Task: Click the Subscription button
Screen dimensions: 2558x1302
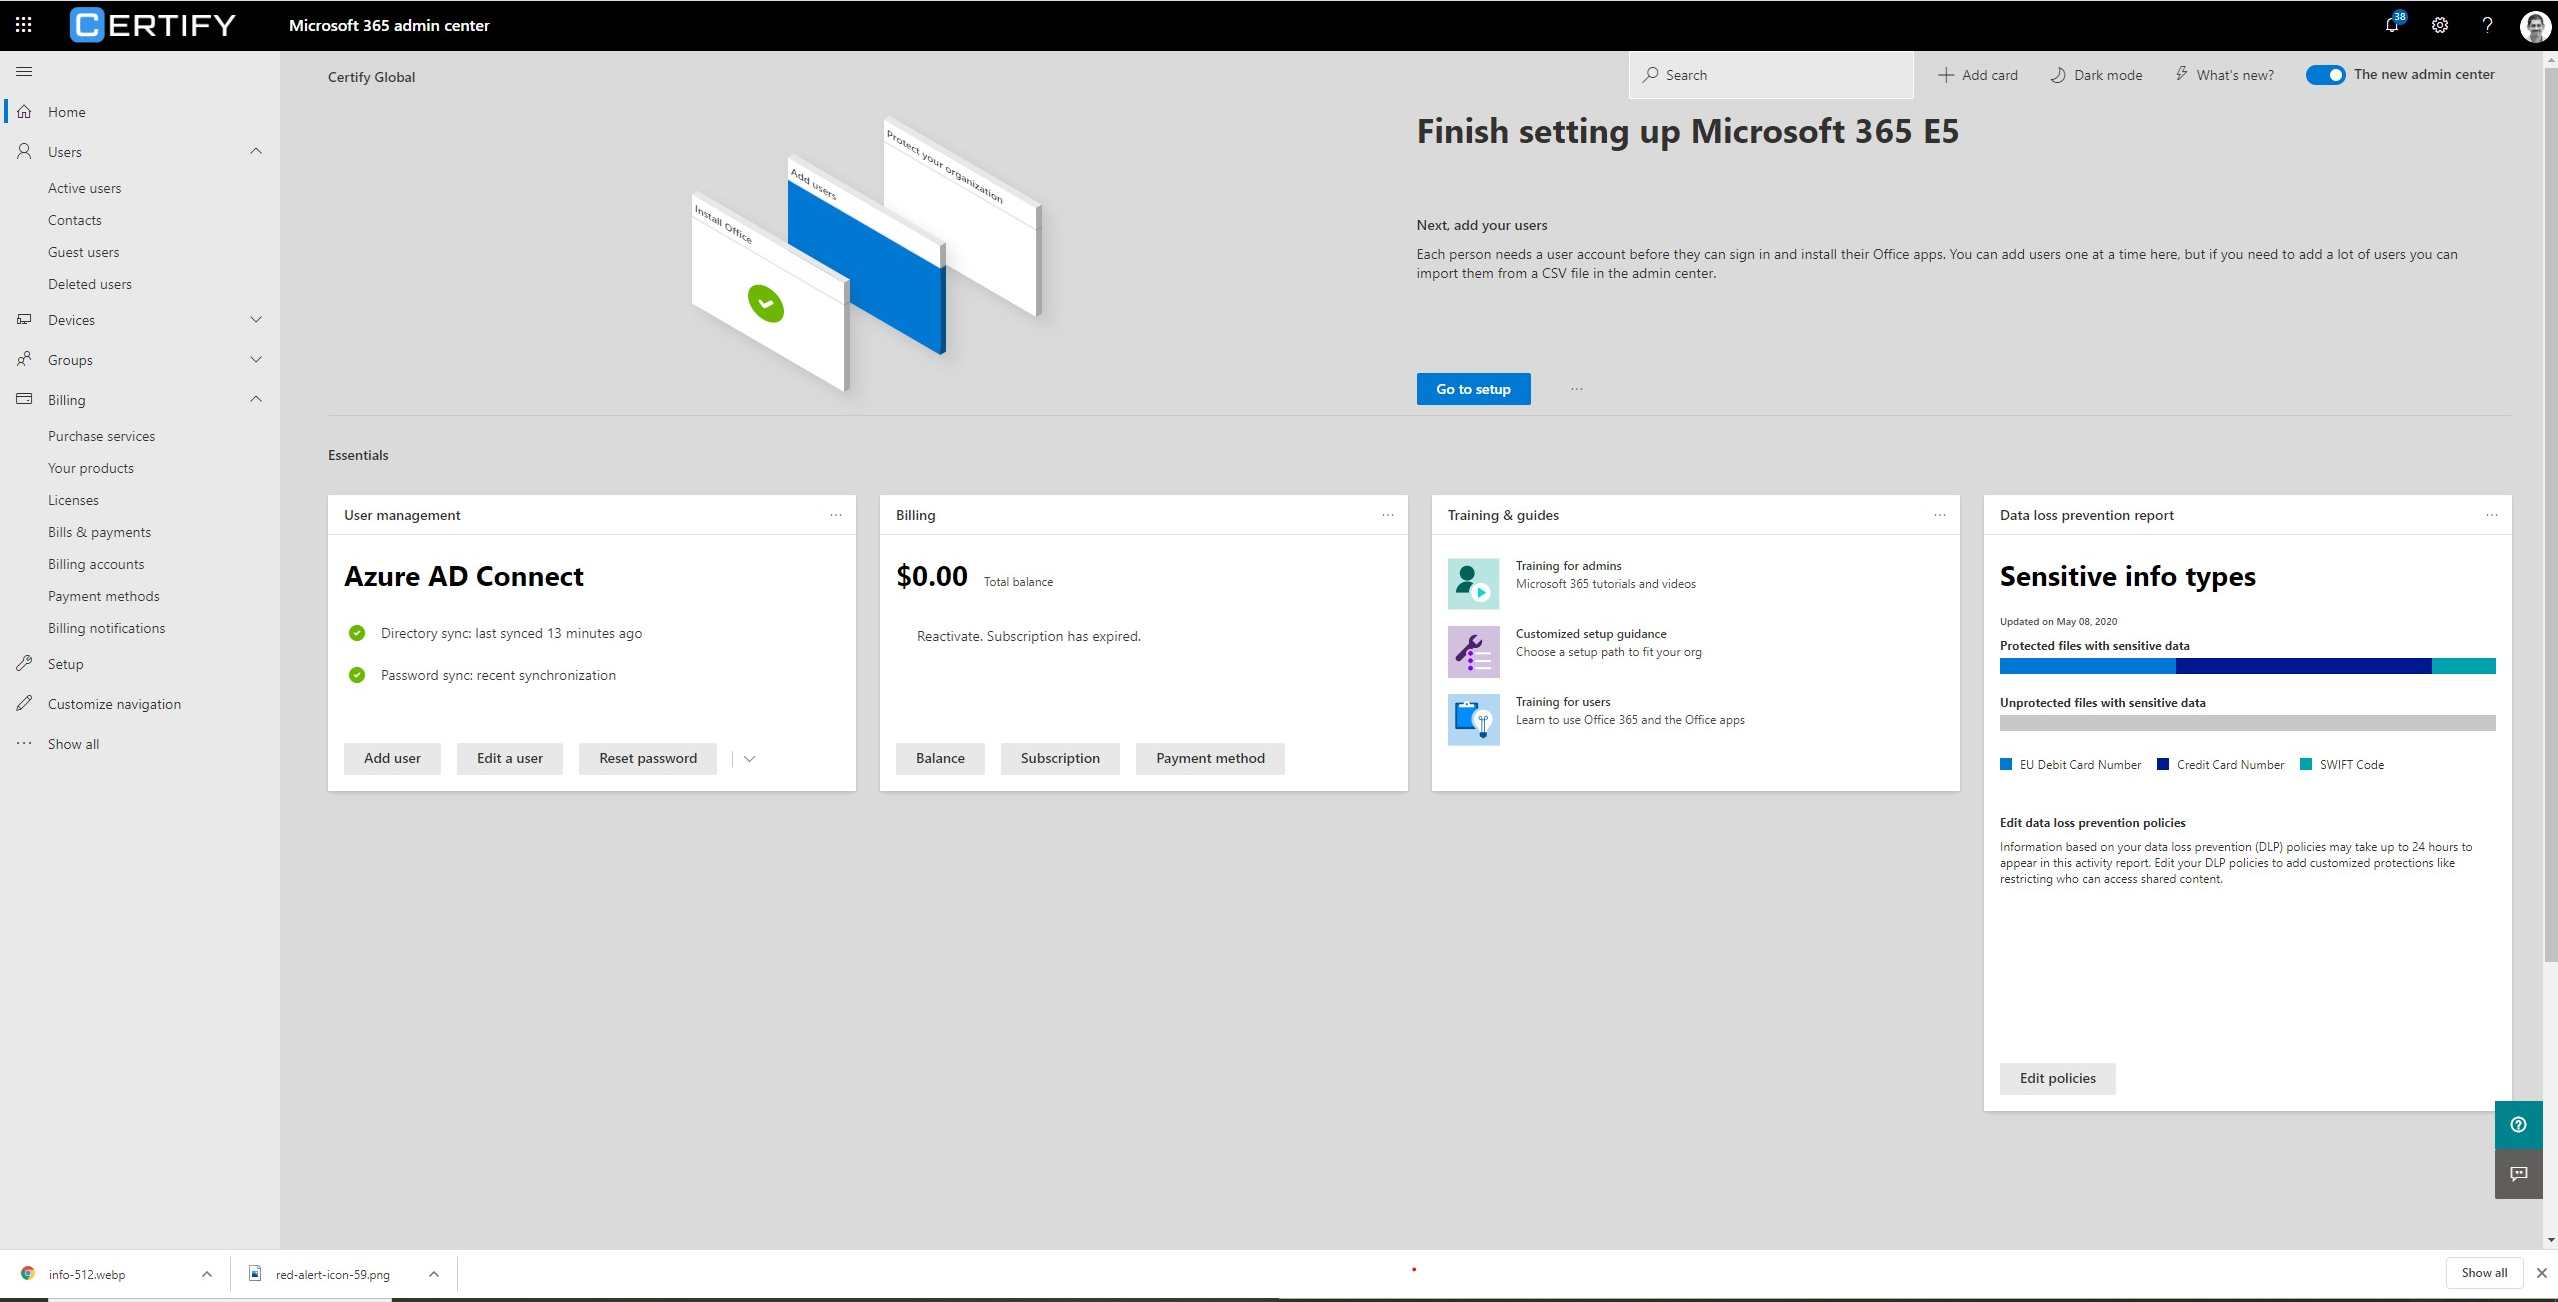Action: point(1060,758)
